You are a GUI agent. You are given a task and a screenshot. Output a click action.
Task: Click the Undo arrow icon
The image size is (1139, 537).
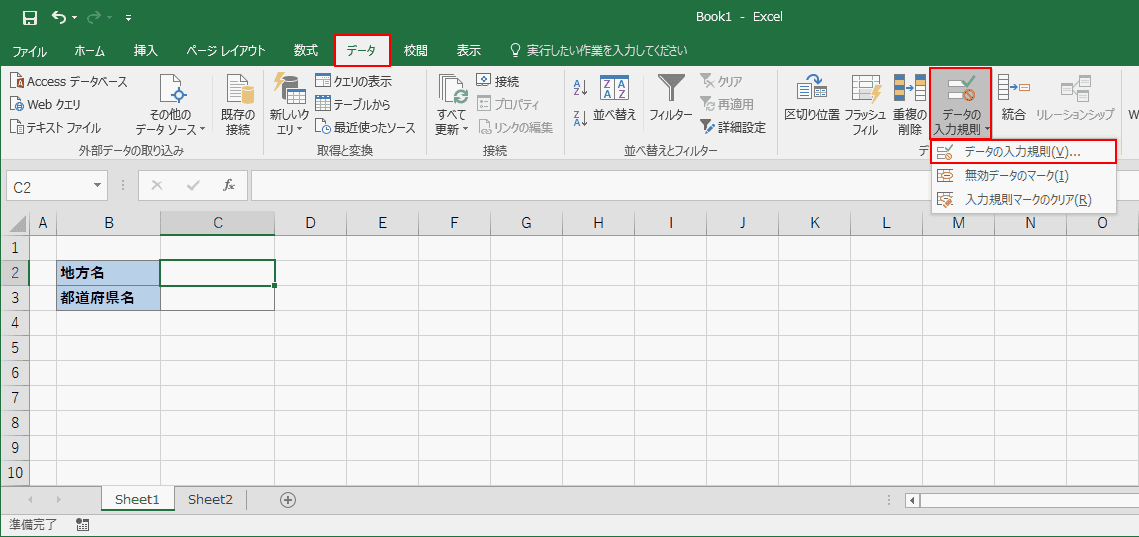(60, 17)
